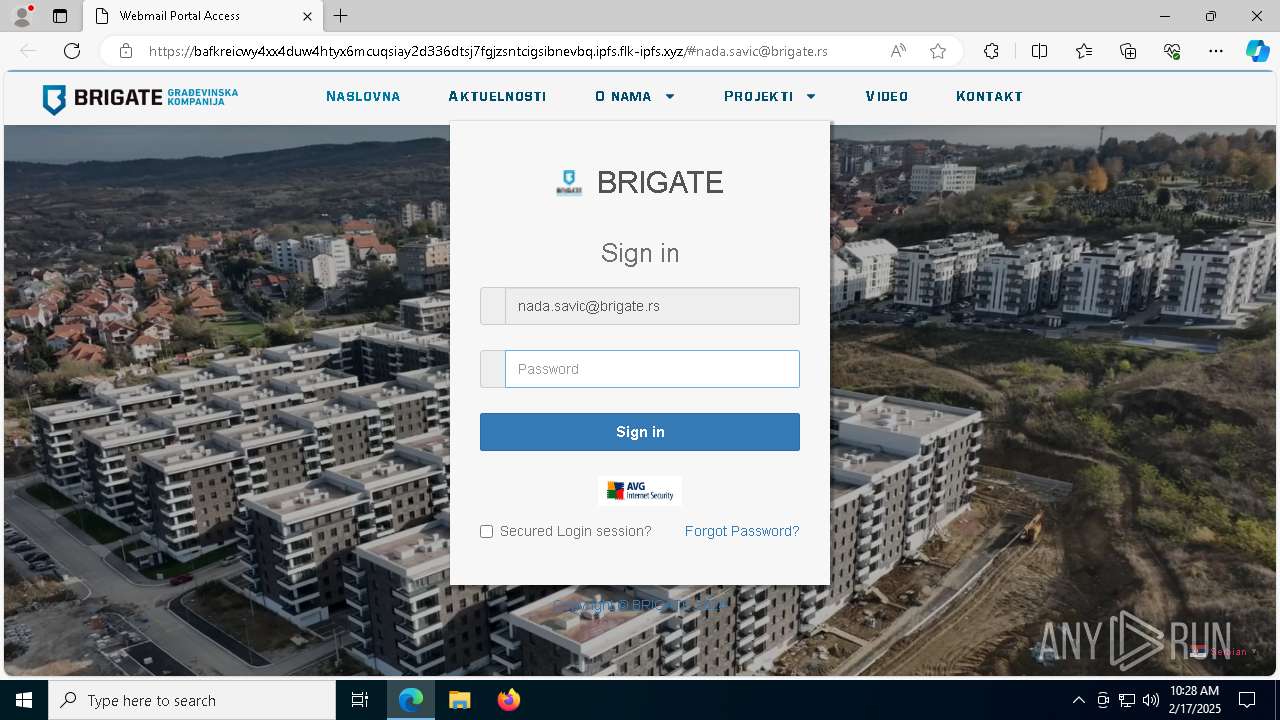Click the BRIGATE company logo
This screenshot has width=1280, height=720.
click(140, 98)
